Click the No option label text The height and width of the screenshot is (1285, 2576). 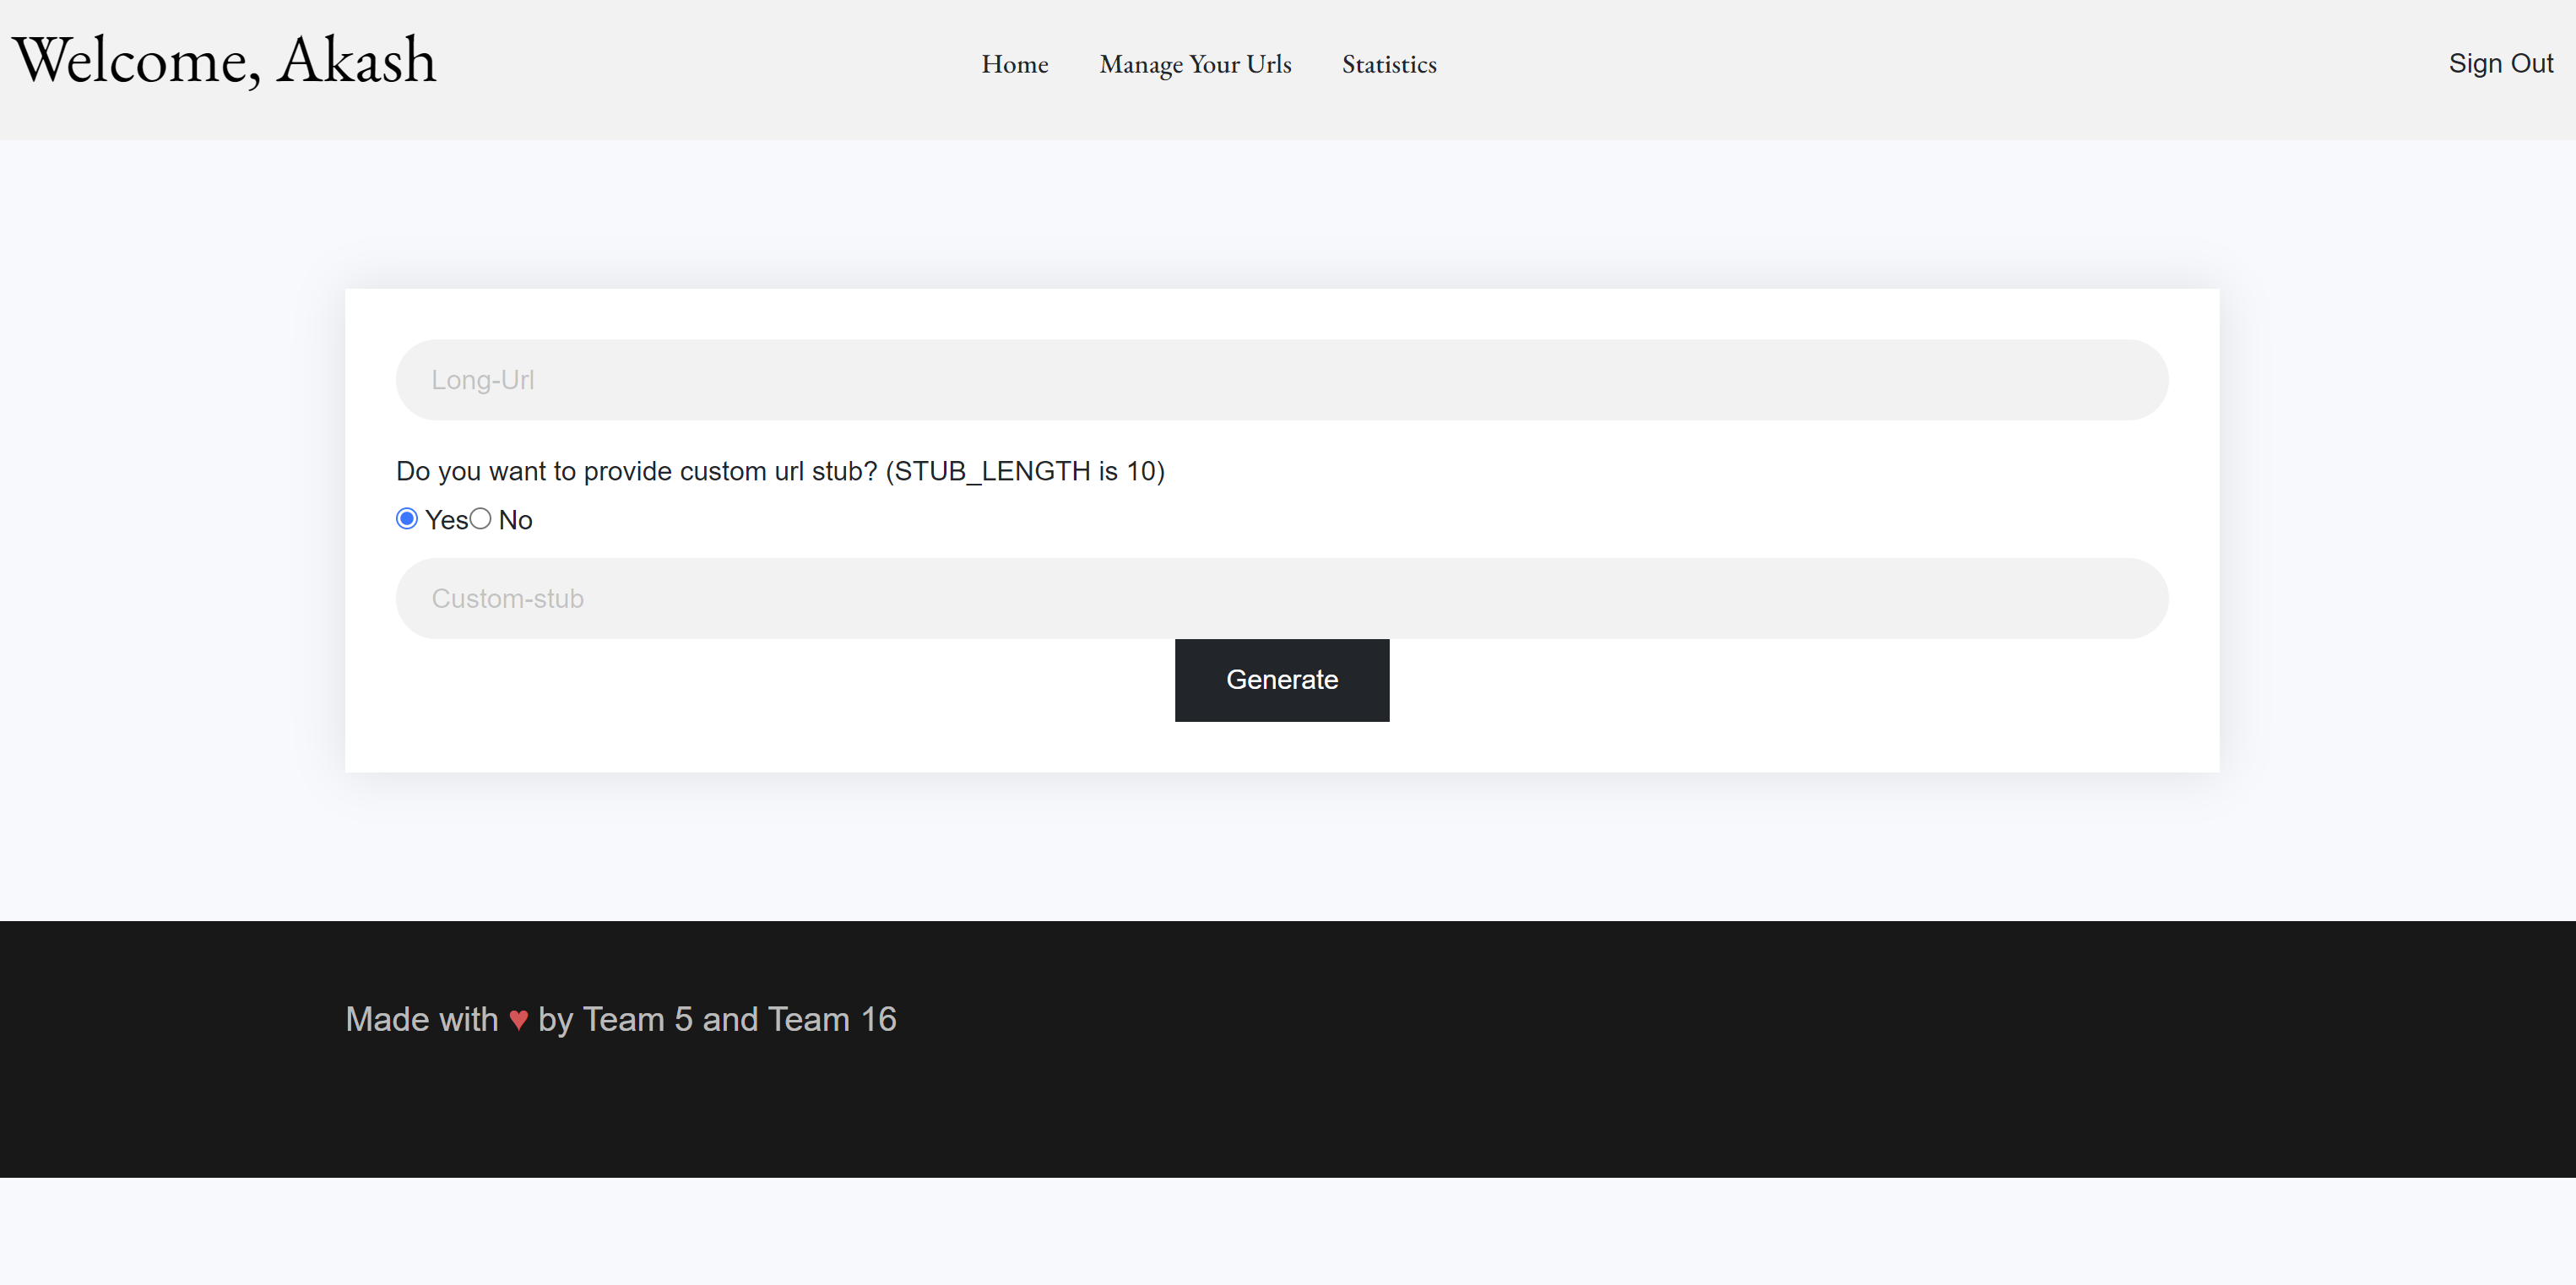coord(515,520)
